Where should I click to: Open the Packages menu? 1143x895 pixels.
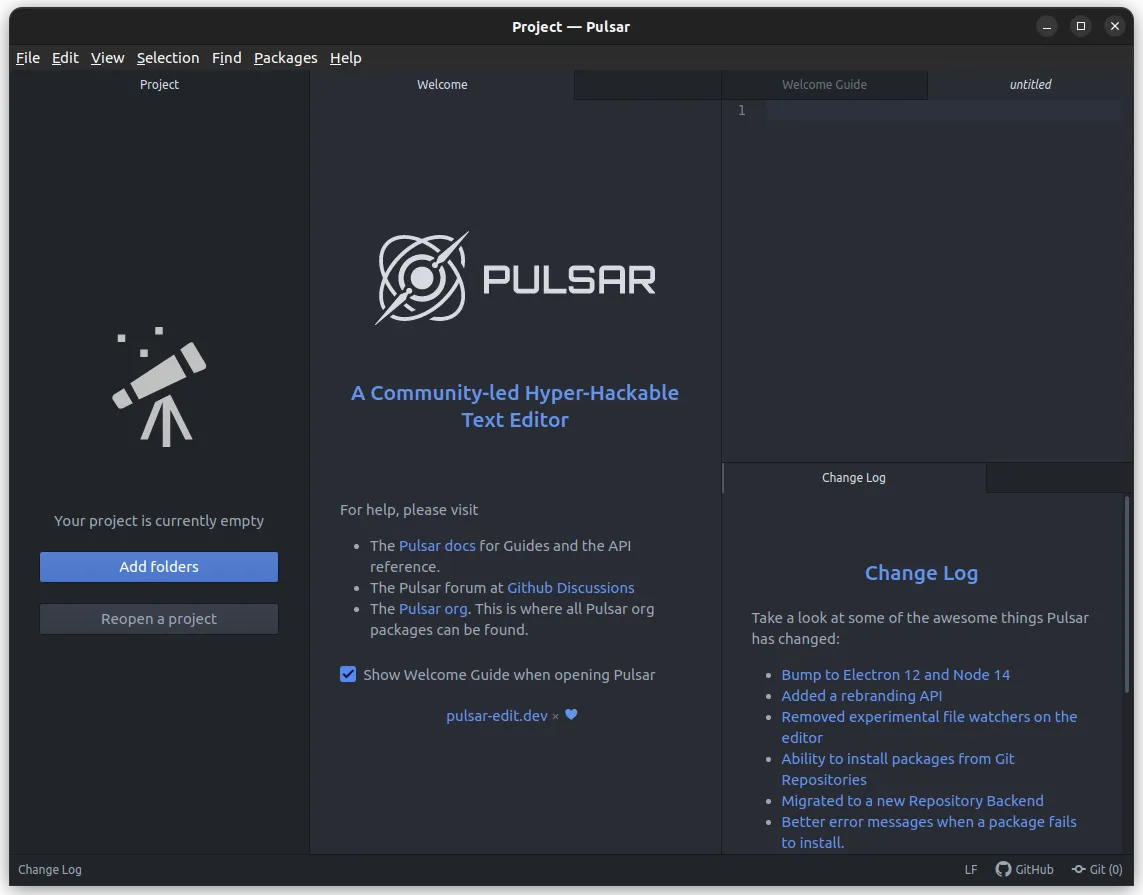click(285, 57)
